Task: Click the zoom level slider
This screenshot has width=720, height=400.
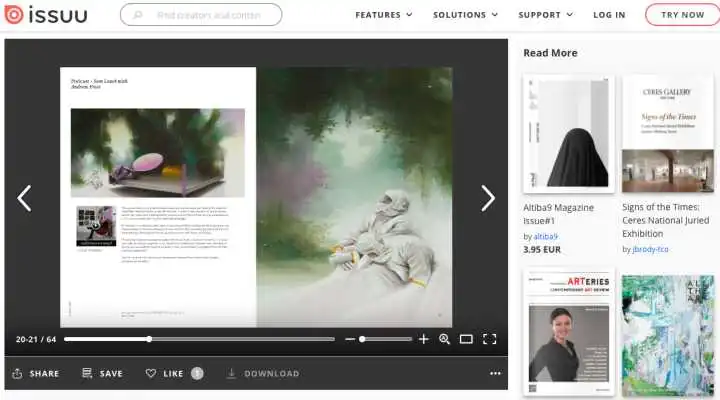Action: [385, 339]
